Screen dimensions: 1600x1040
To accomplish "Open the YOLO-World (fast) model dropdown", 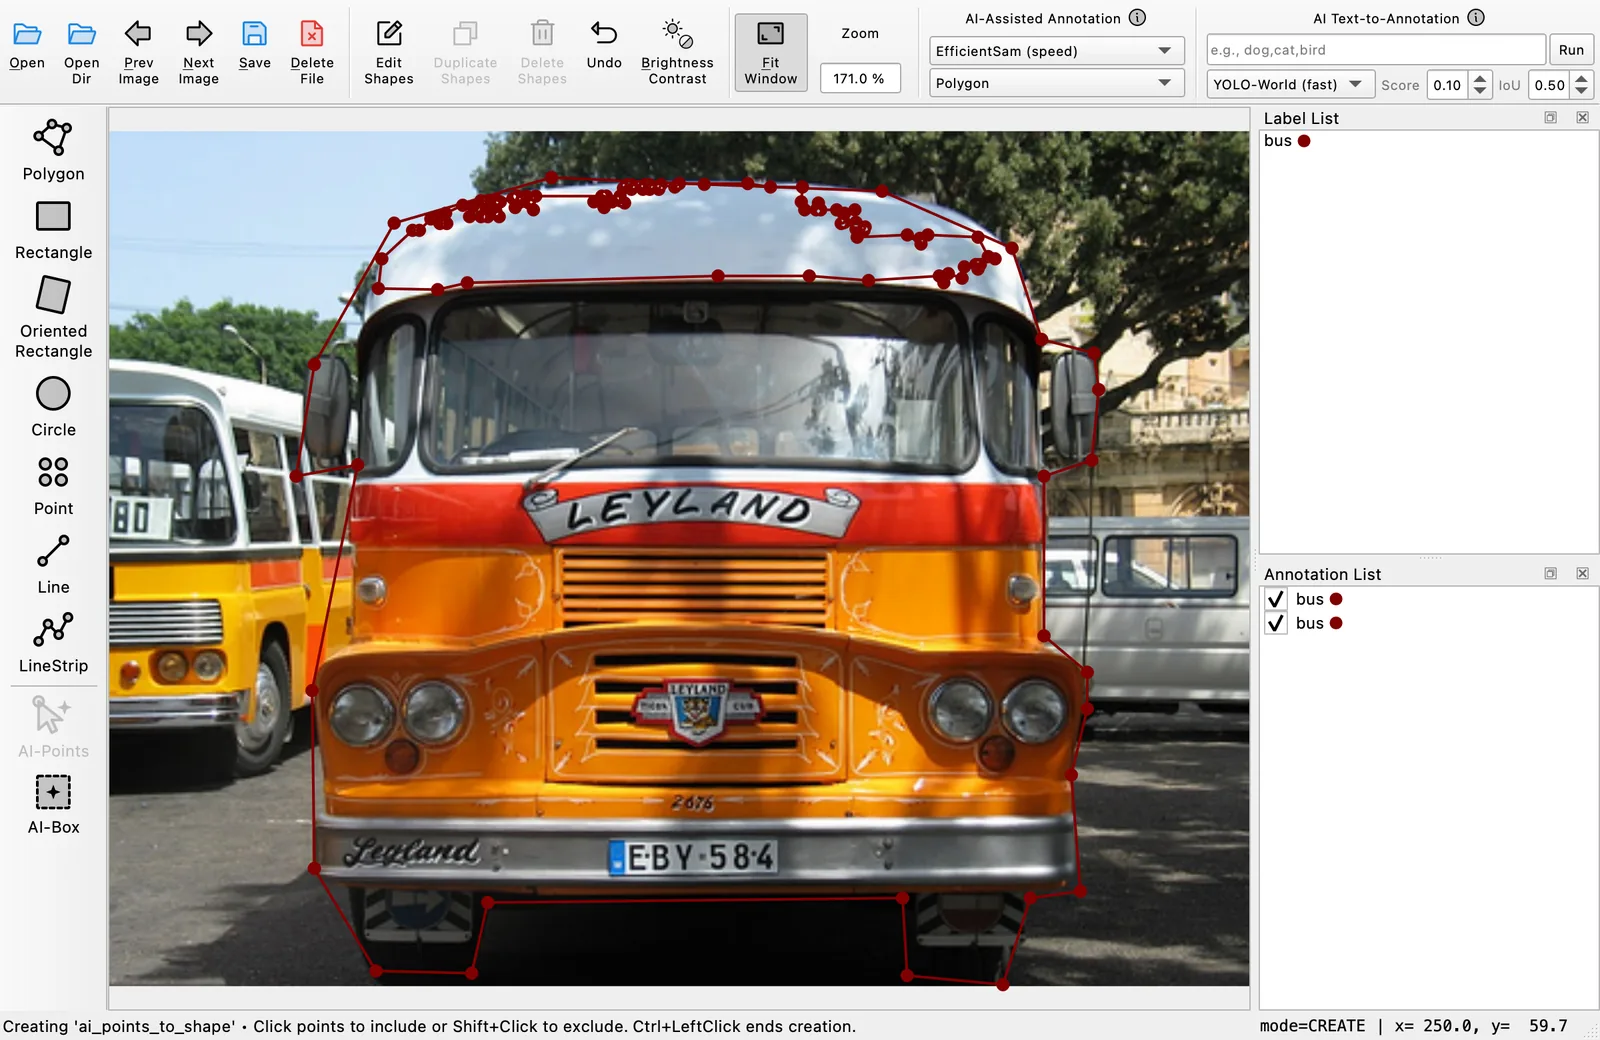I will click(1290, 85).
